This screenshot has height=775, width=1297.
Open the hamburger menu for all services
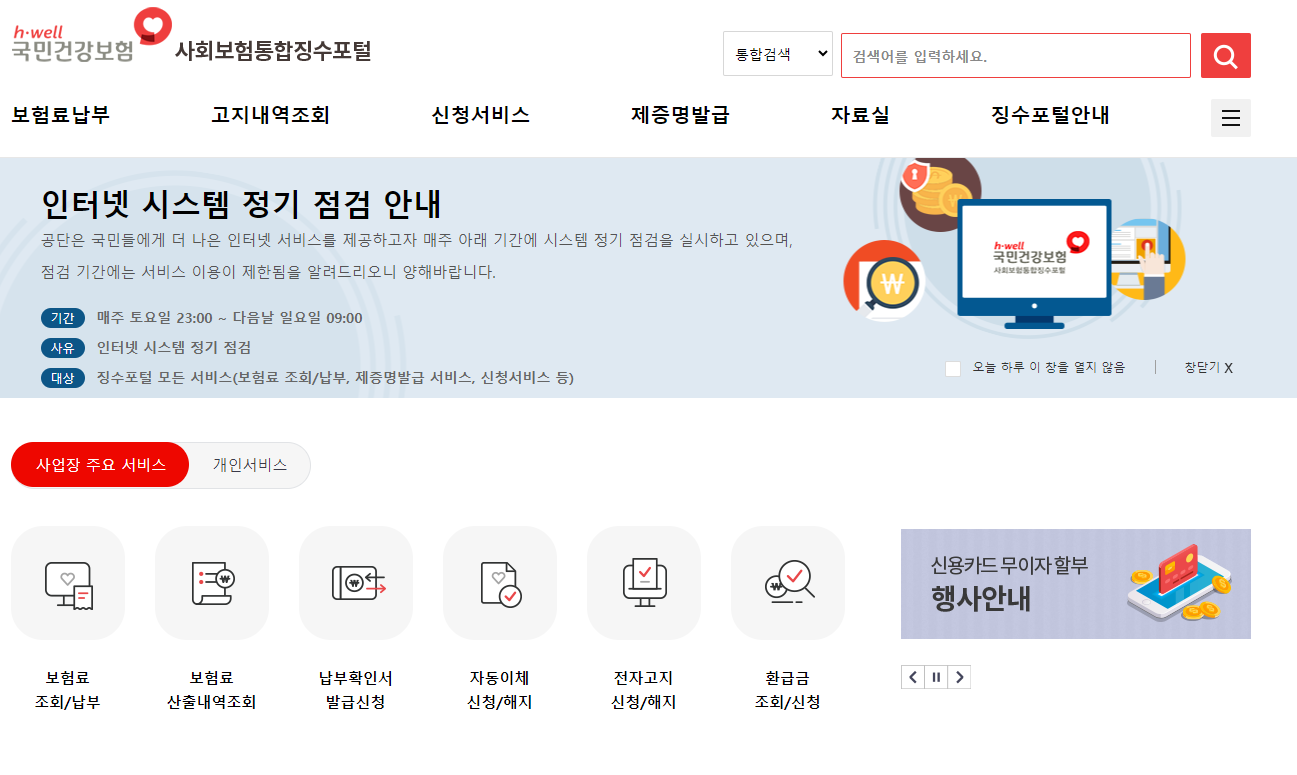[1230, 117]
